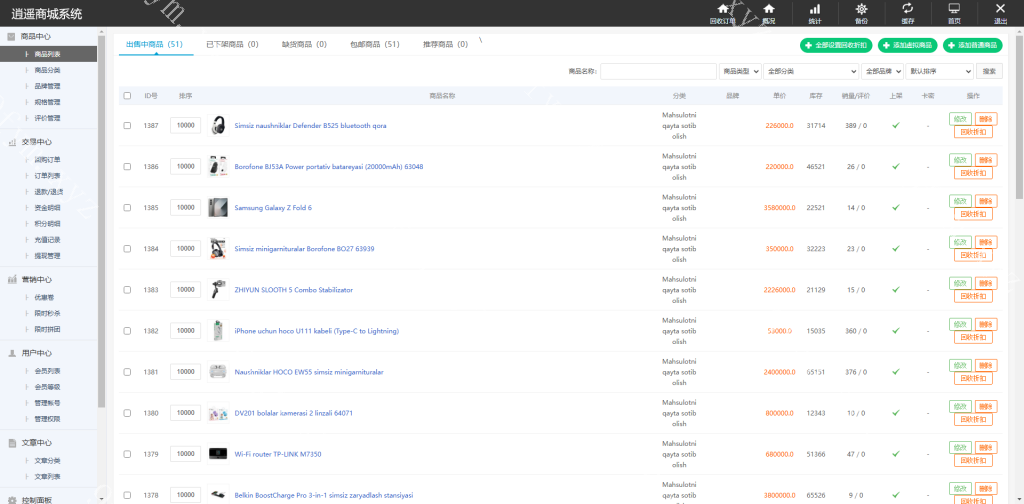Screen dimensions: 1024x504
Task: Open 会员列表 in the sidebar
Action: (48, 371)
